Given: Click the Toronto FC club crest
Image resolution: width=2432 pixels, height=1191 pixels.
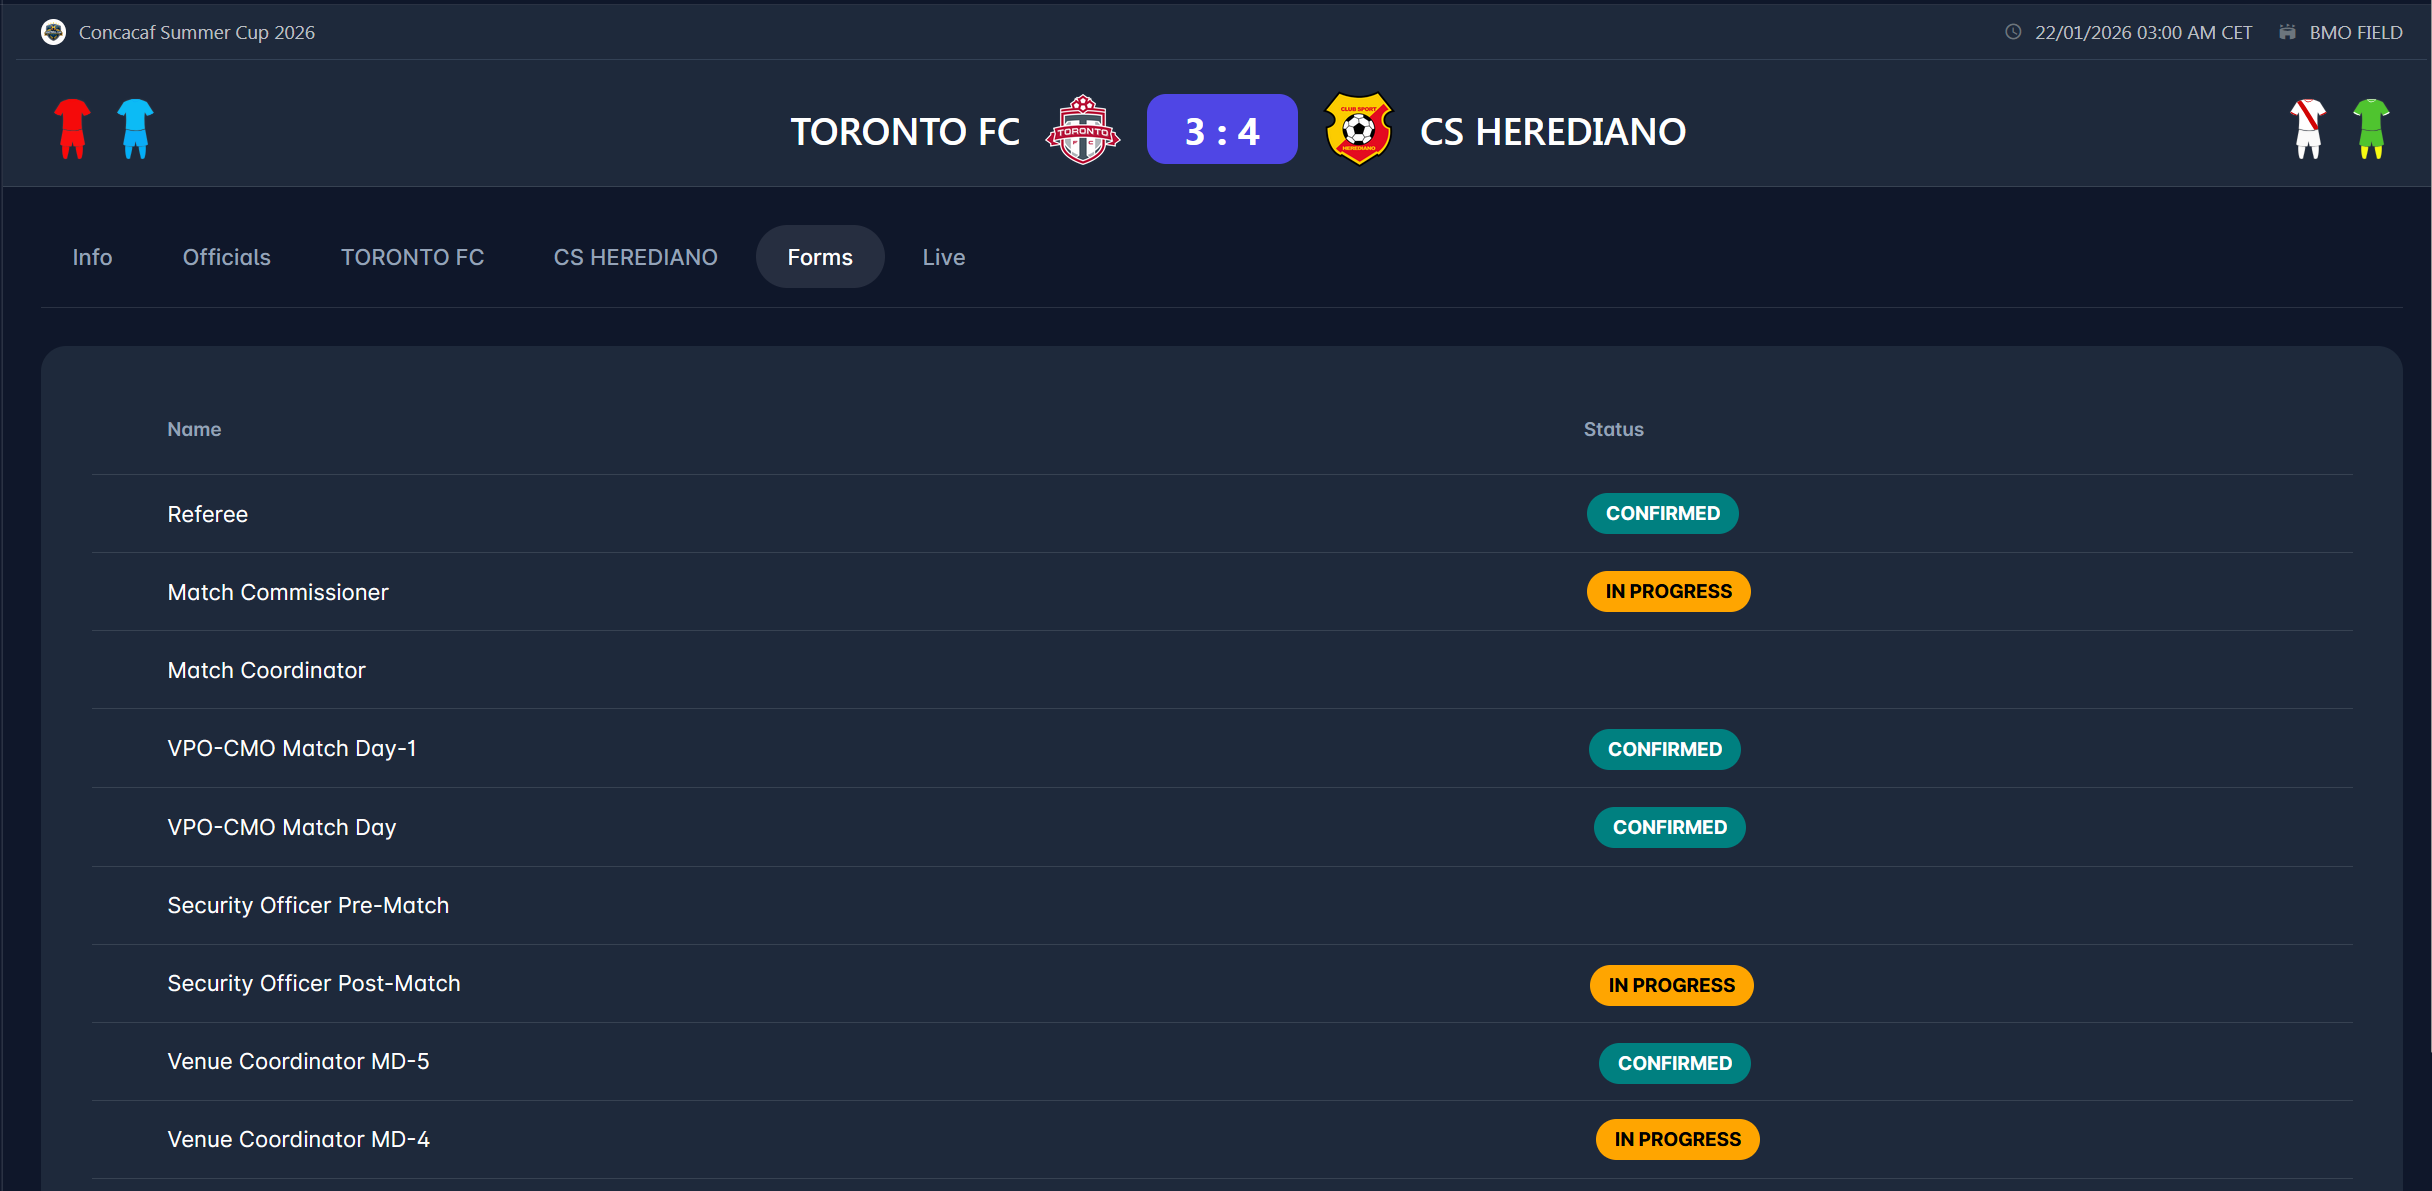Looking at the screenshot, I should (1082, 130).
